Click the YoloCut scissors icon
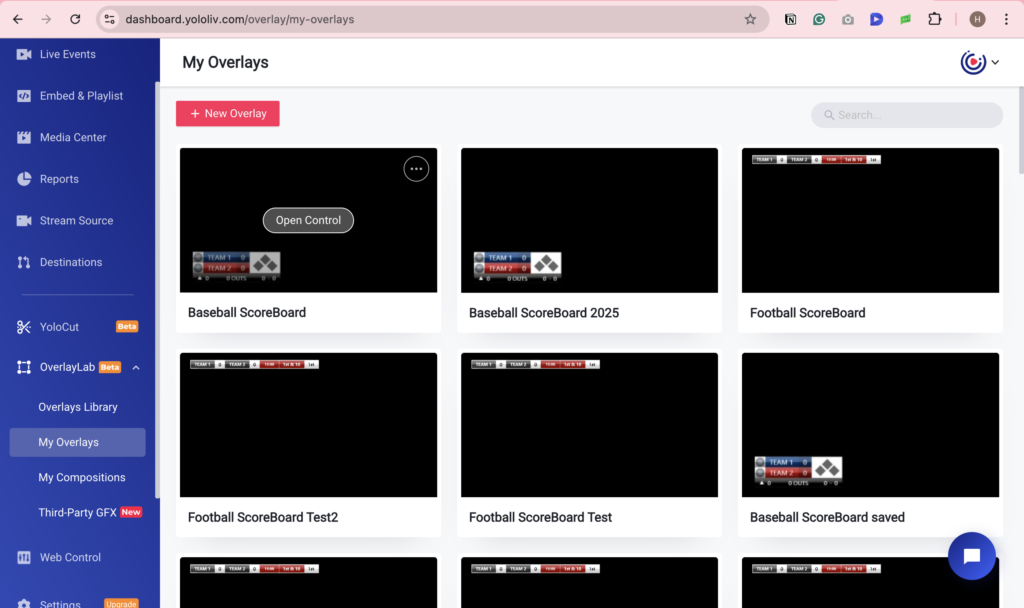 (x=24, y=327)
